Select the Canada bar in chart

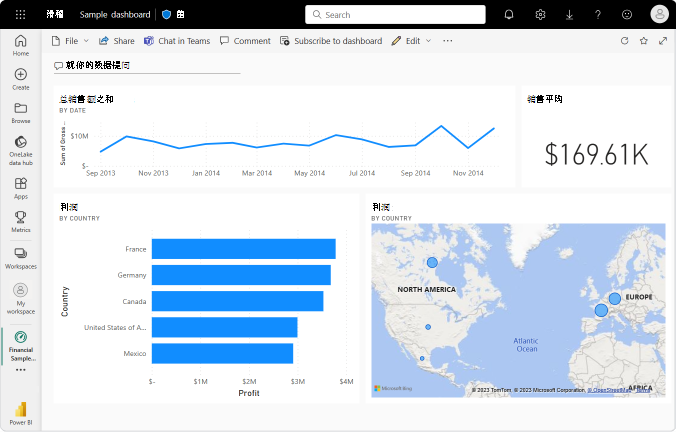(238, 301)
